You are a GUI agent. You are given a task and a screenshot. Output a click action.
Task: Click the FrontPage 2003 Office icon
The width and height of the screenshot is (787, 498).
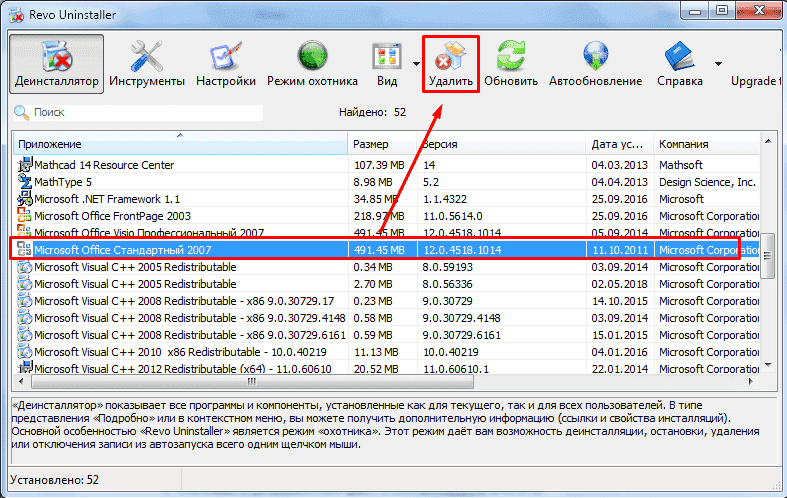[25, 215]
